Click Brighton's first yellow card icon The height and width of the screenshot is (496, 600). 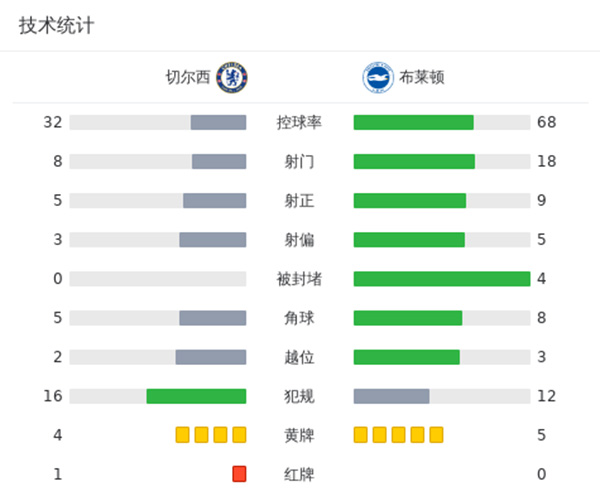(361, 434)
